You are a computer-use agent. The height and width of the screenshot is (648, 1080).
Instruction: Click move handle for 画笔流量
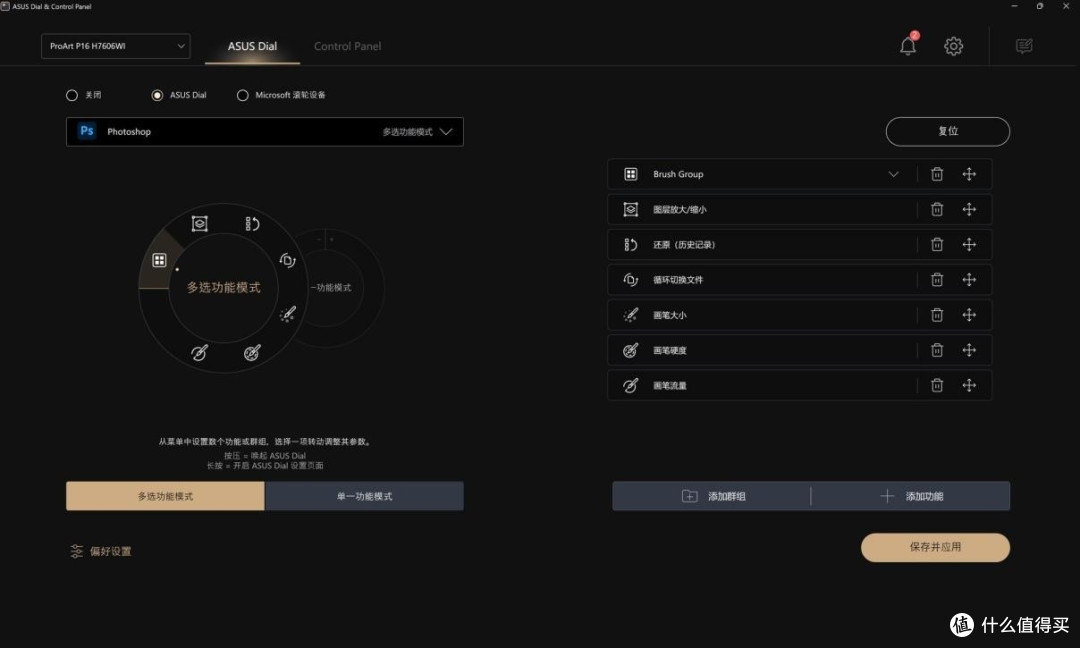(969, 385)
